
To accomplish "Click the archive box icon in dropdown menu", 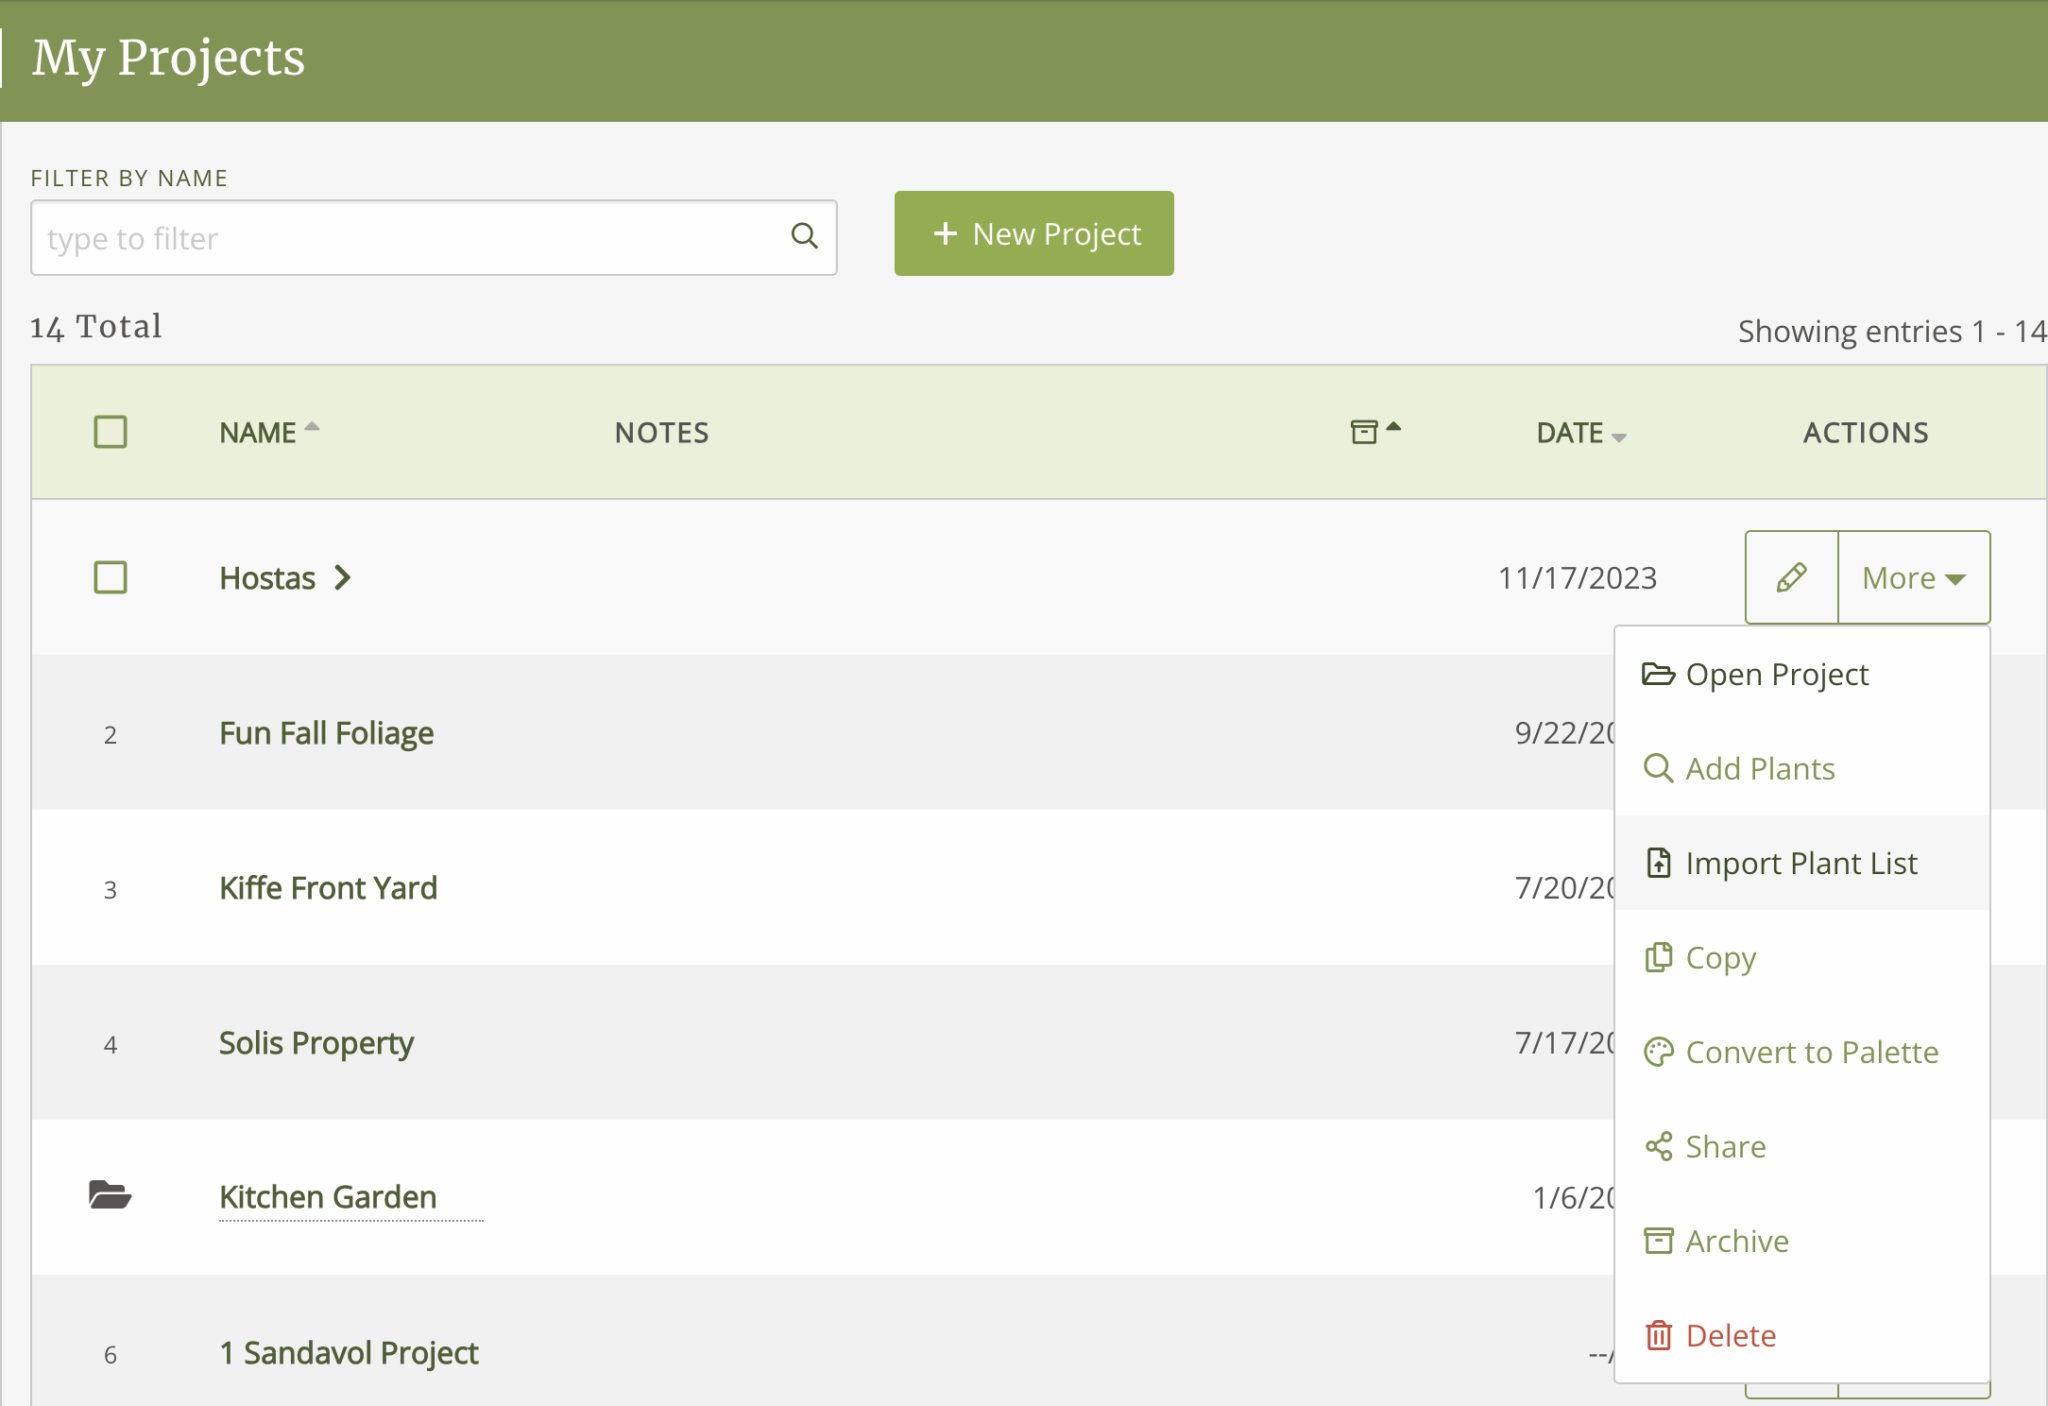I will [x=1659, y=1241].
